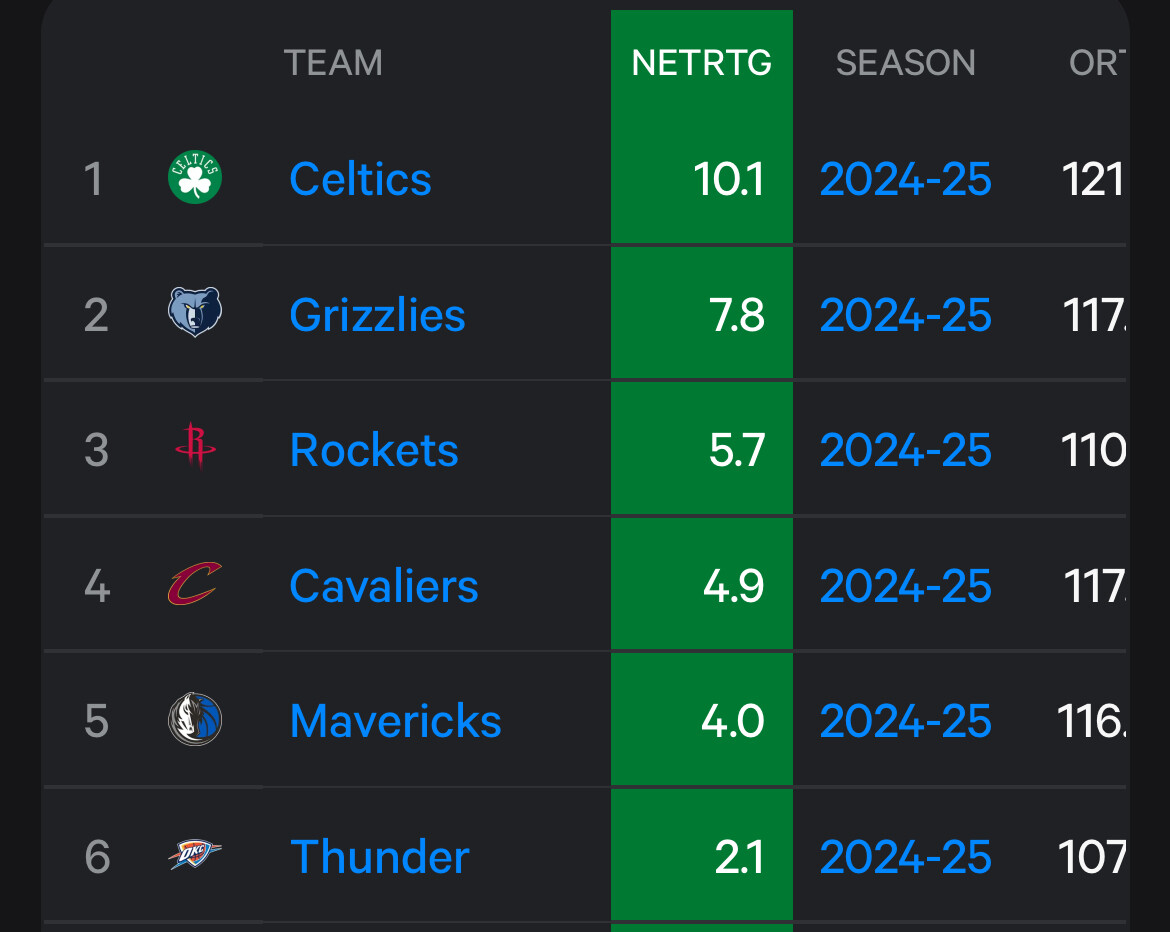The image size is (1170, 932).
Task: Click the Thunder OKC logo
Action: click(195, 854)
